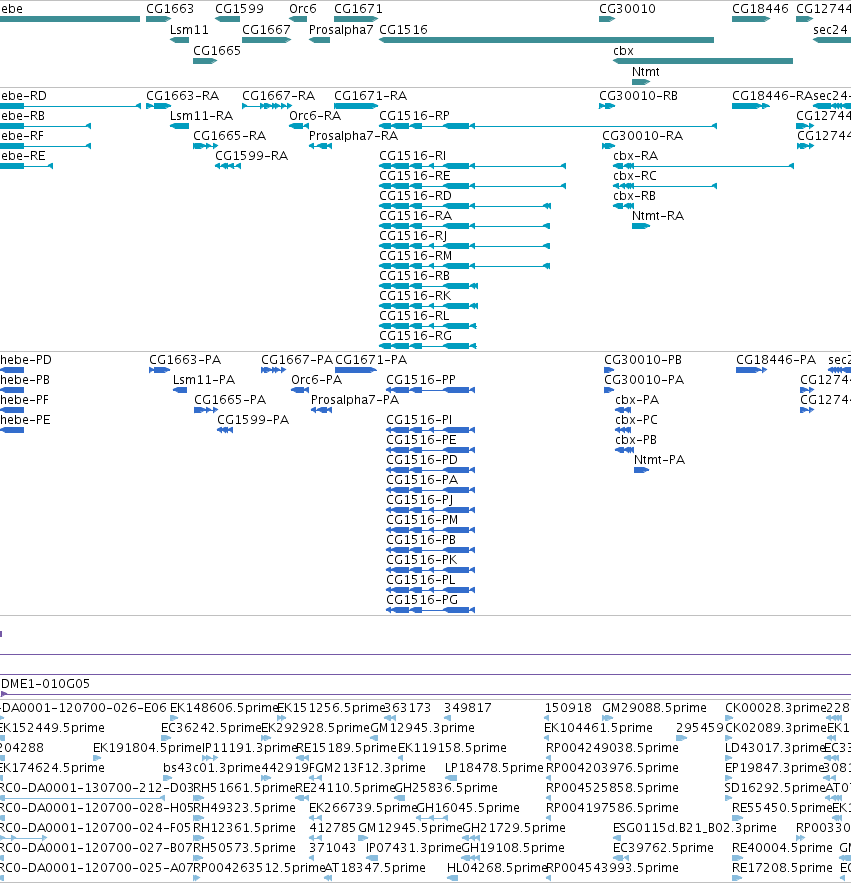Click the CG30010 gene label
The image size is (851, 883).
tap(627, 9)
